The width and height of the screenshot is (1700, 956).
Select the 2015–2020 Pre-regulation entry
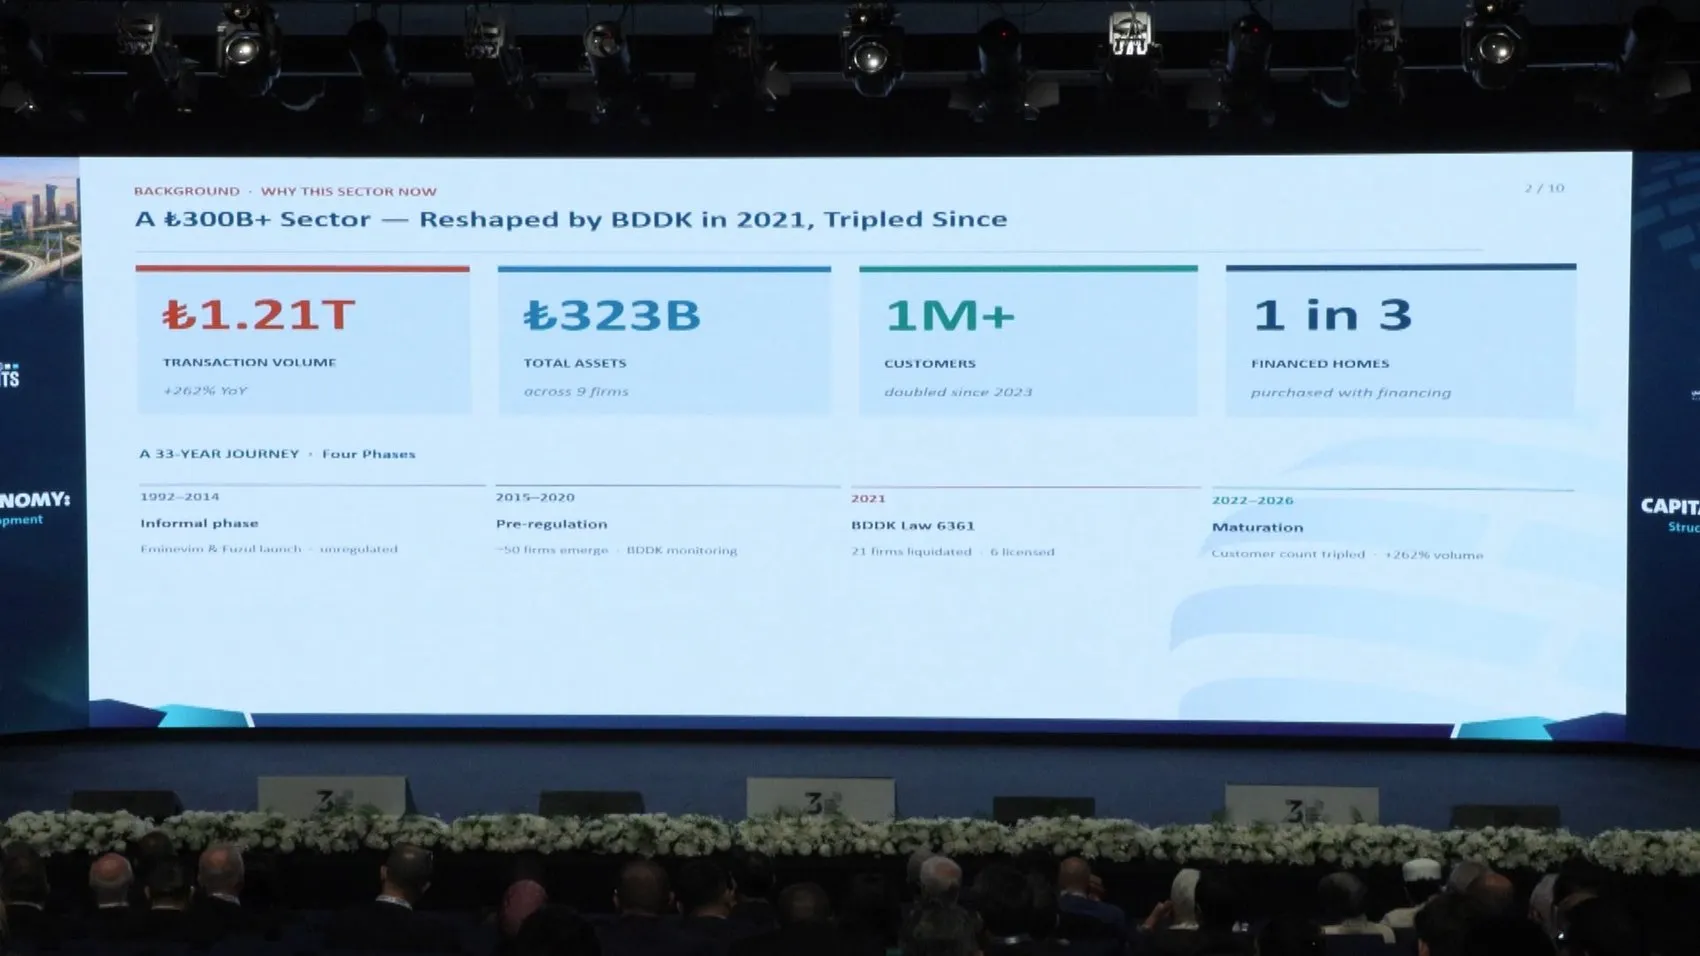(x=616, y=523)
